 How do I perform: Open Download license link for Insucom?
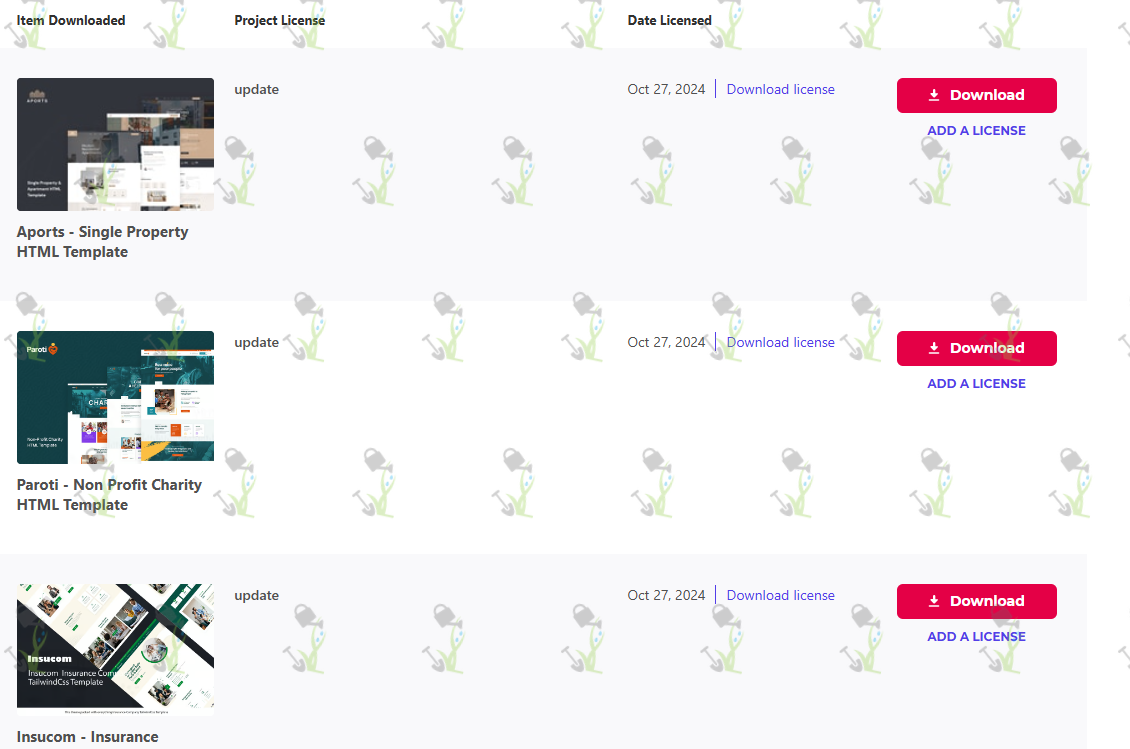pyautogui.click(x=780, y=595)
